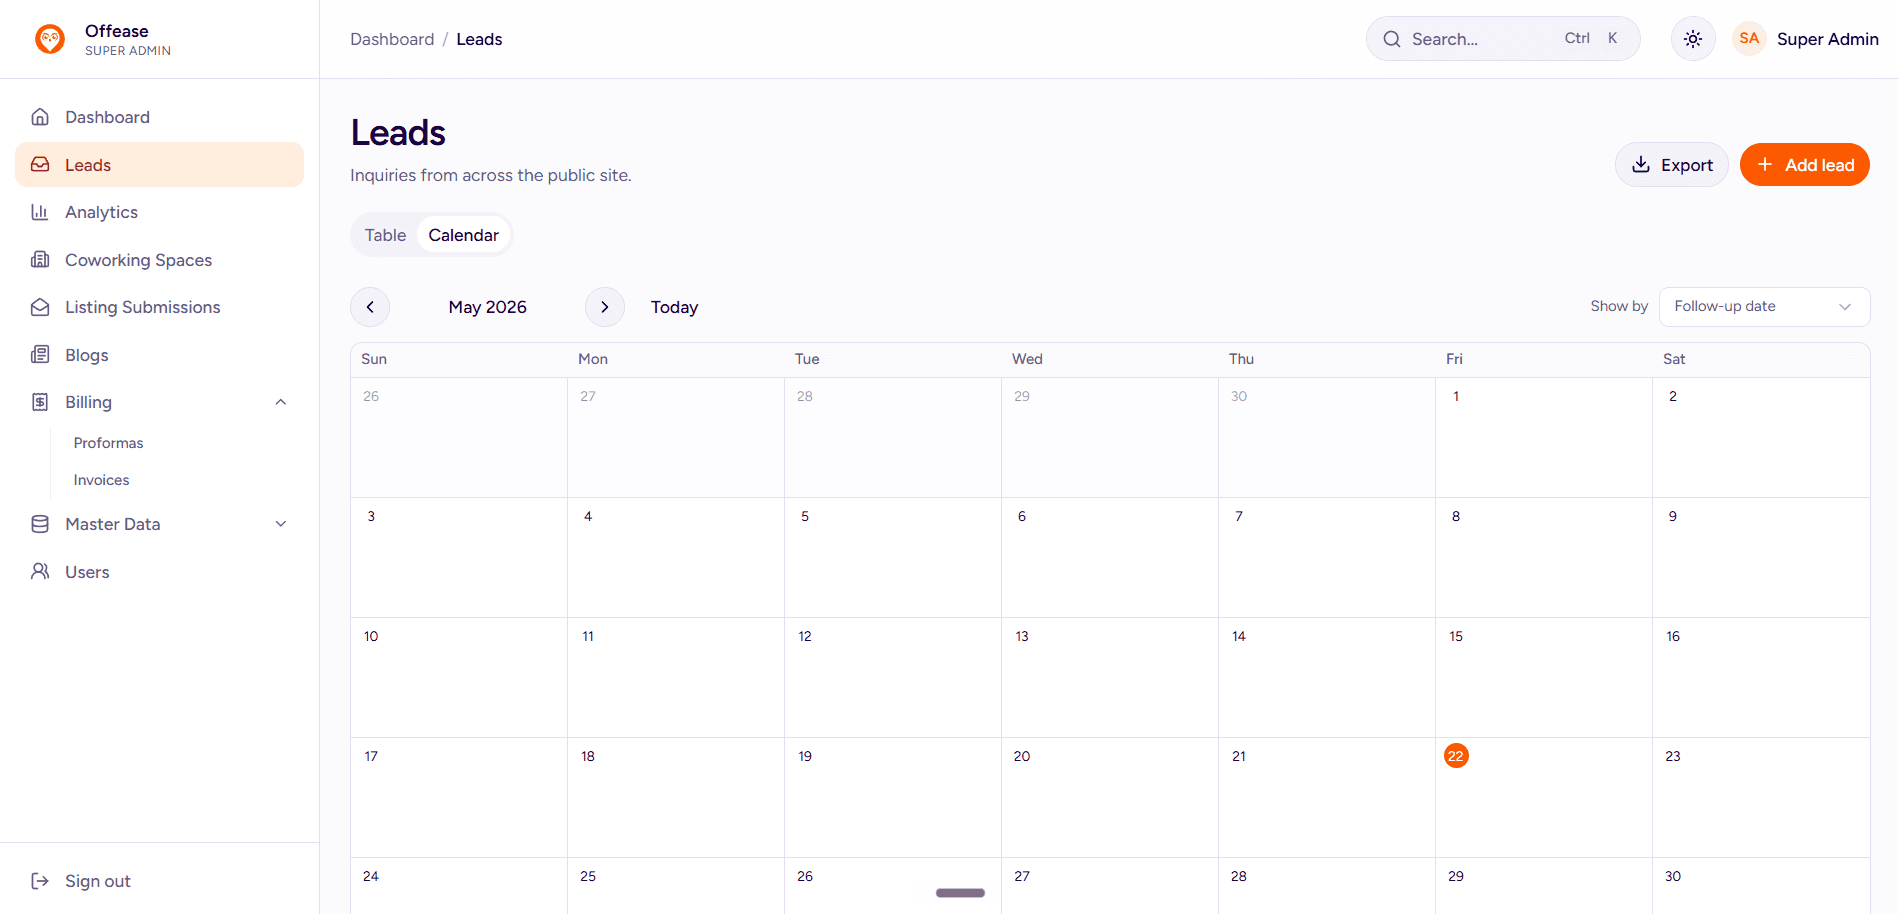Click the highlighted date 22 on calendar
The height and width of the screenshot is (914, 1898).
(x=1456, y=756)
